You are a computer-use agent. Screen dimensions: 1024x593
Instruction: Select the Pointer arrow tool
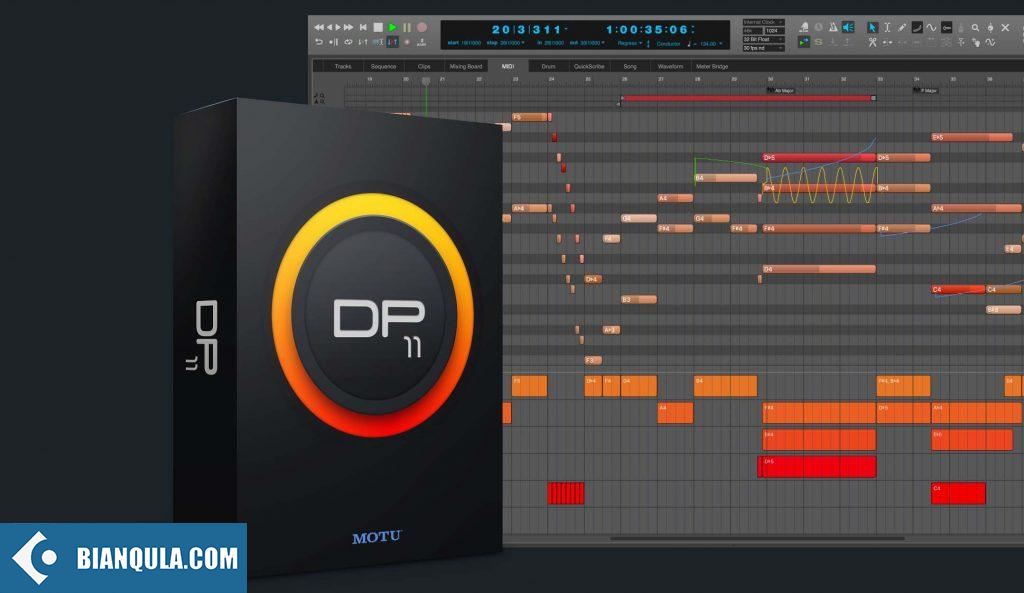[872, 27]
